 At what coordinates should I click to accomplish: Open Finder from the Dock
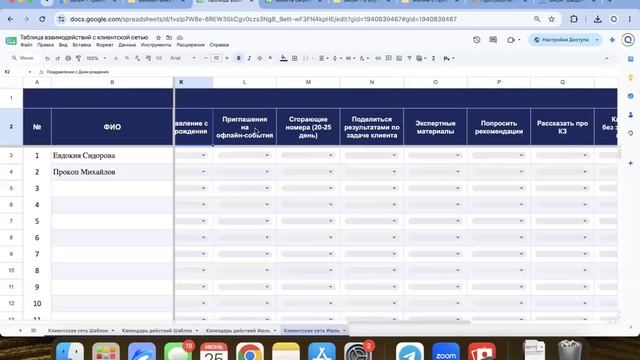[x=70, y=352]
